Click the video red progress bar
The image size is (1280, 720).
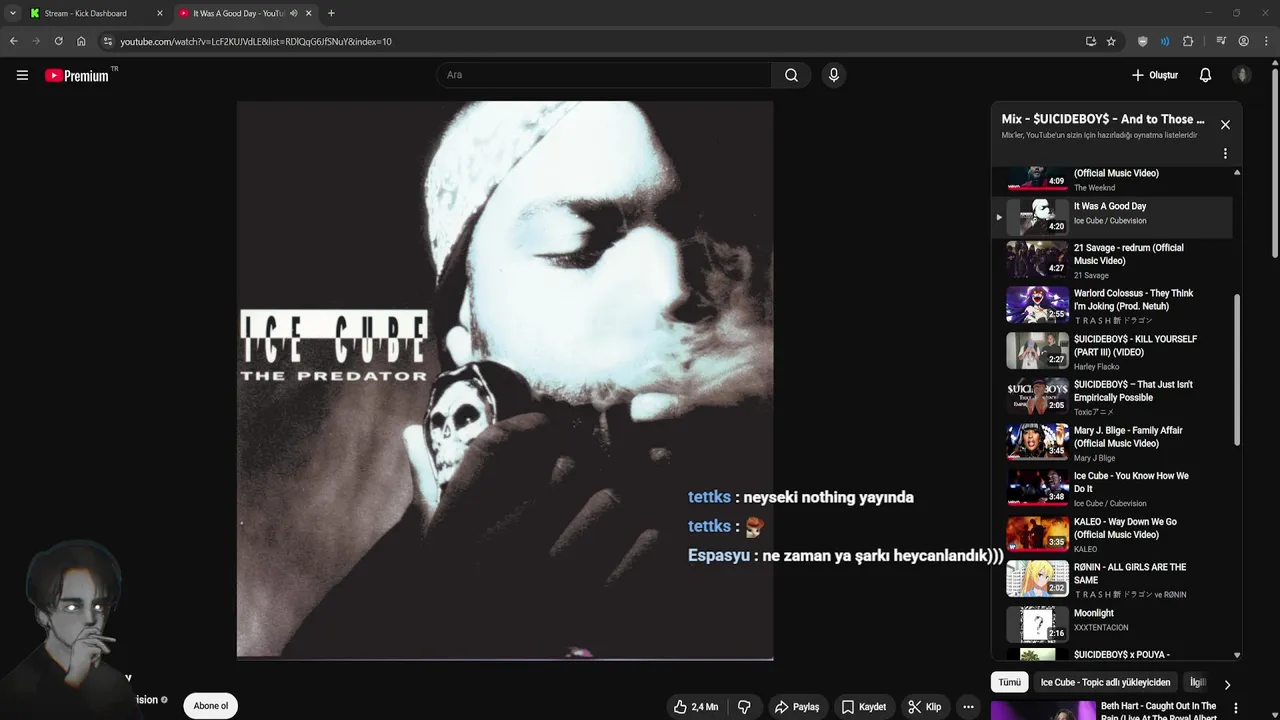coord(505,659)
